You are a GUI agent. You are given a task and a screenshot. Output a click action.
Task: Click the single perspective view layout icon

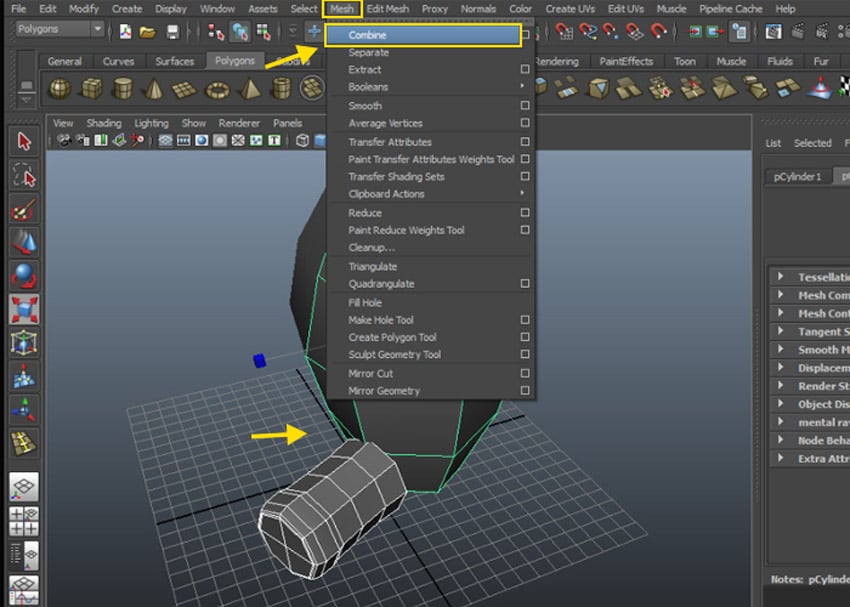click(x=24, y=485)
